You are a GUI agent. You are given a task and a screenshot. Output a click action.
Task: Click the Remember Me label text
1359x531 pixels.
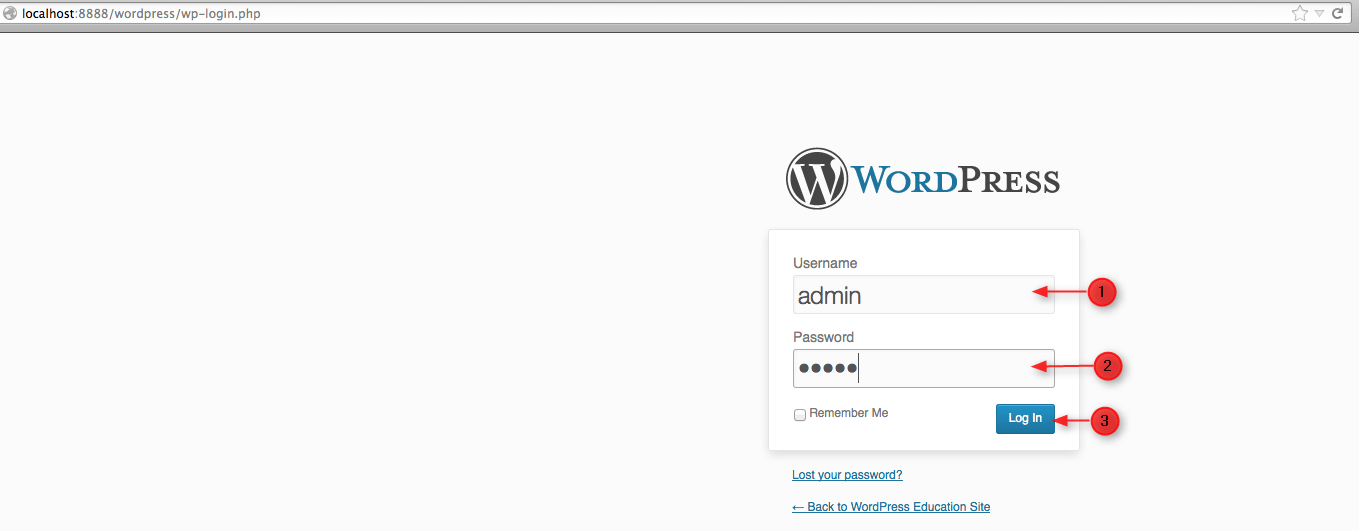pos(849,413)
